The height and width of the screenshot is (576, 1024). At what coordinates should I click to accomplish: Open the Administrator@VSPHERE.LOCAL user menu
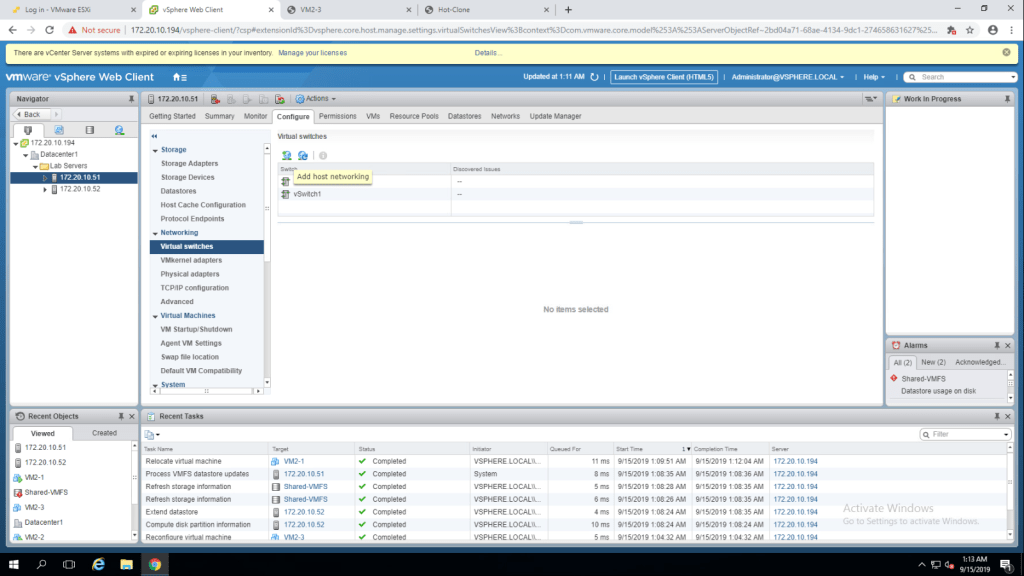pyautogui.click(x=787, y=77)
